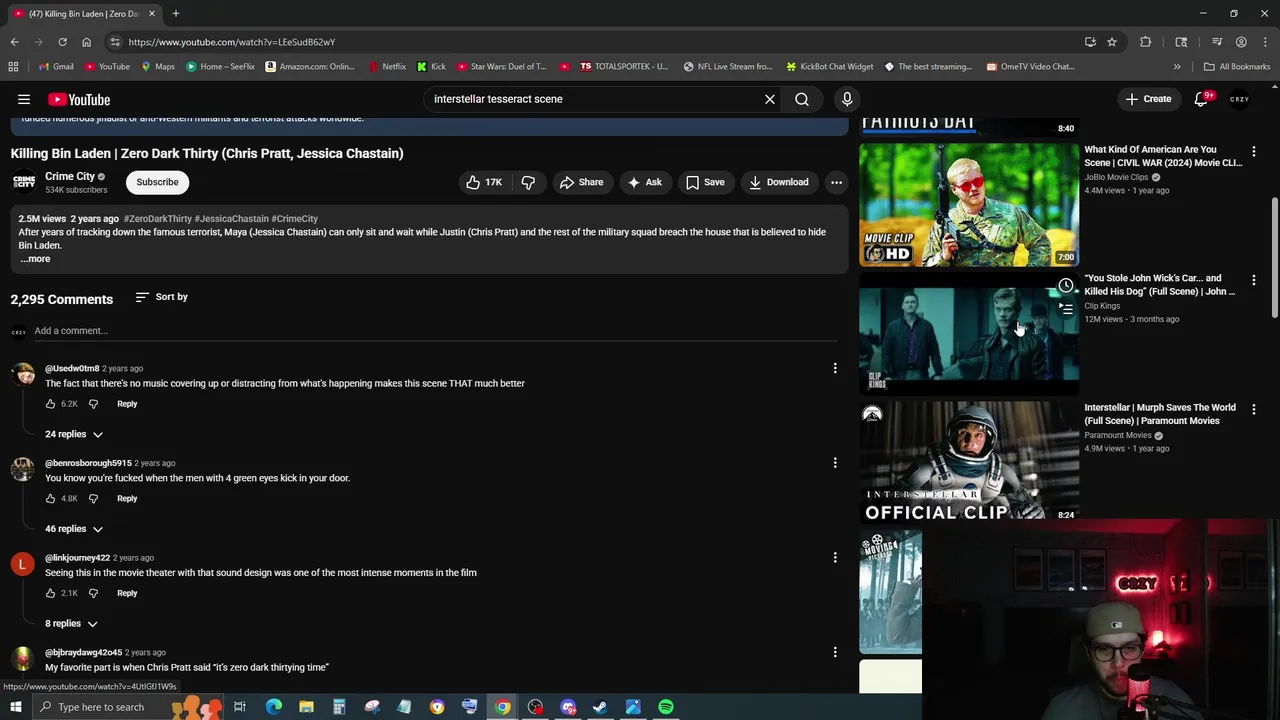Screen dimensions: 1280x720
Task: Like the @Usedw0tm8 comment
Action: (x=50, y=404)
